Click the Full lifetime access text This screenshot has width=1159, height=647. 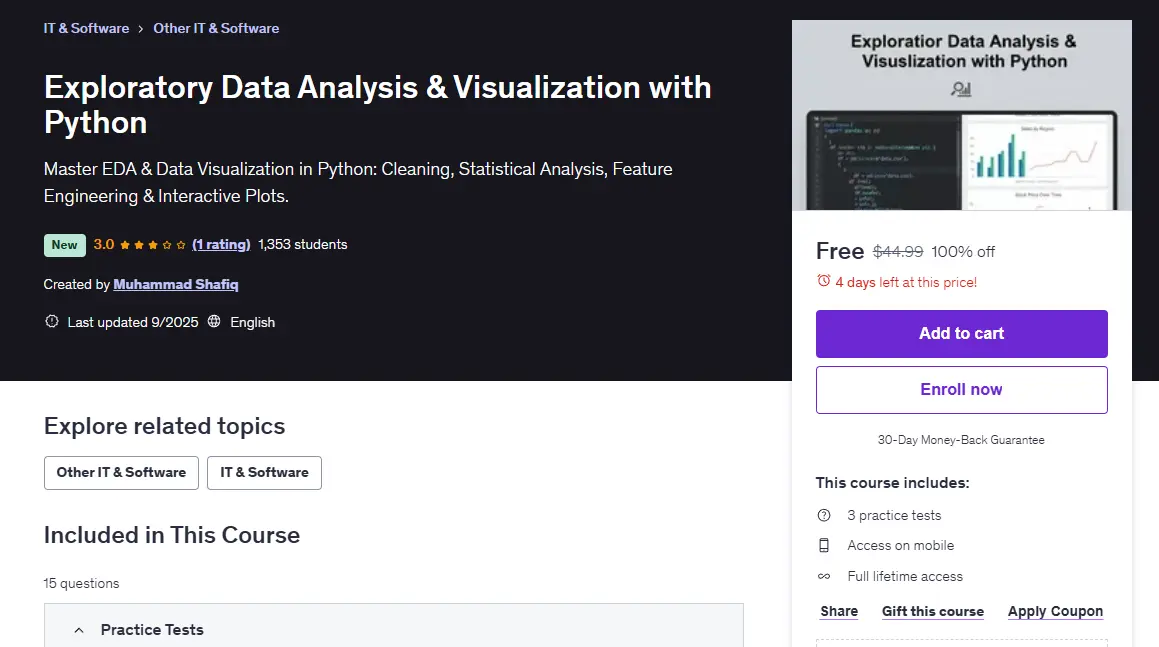[905, 576]
